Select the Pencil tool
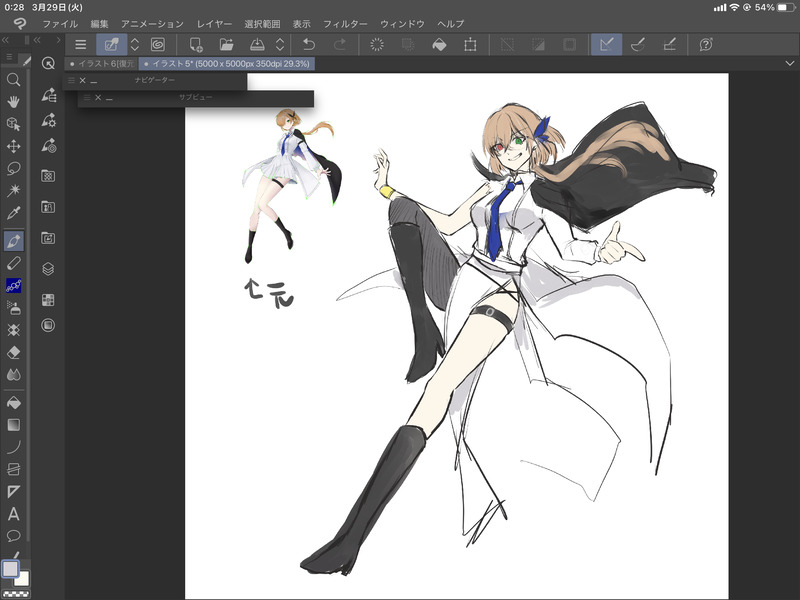This screenshot has height=600, width=800. pos(13,263)
